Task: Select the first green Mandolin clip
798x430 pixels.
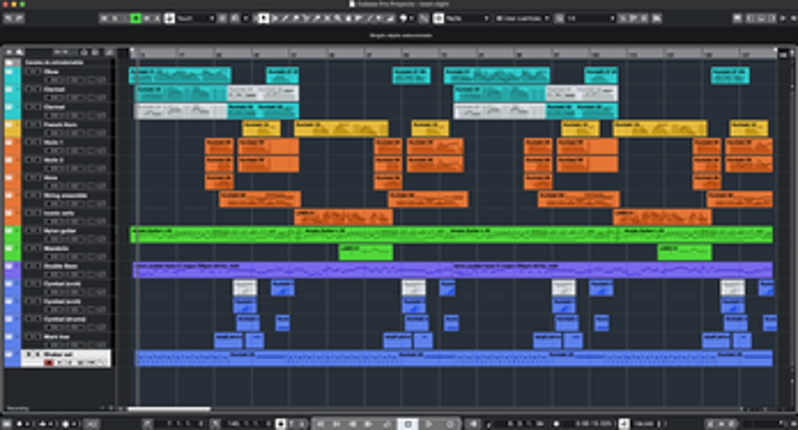Action: coord(365,252)
